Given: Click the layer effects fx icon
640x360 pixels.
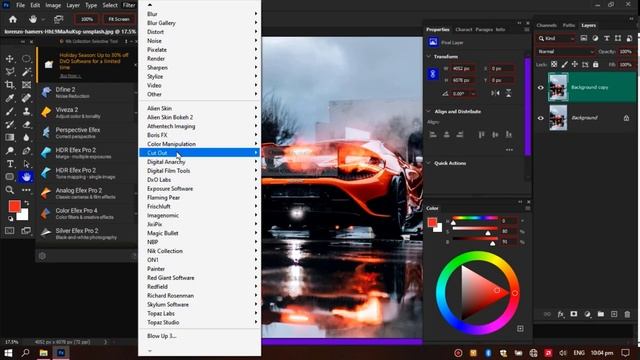Looking at the screenshot, I should tap(560, 314).
